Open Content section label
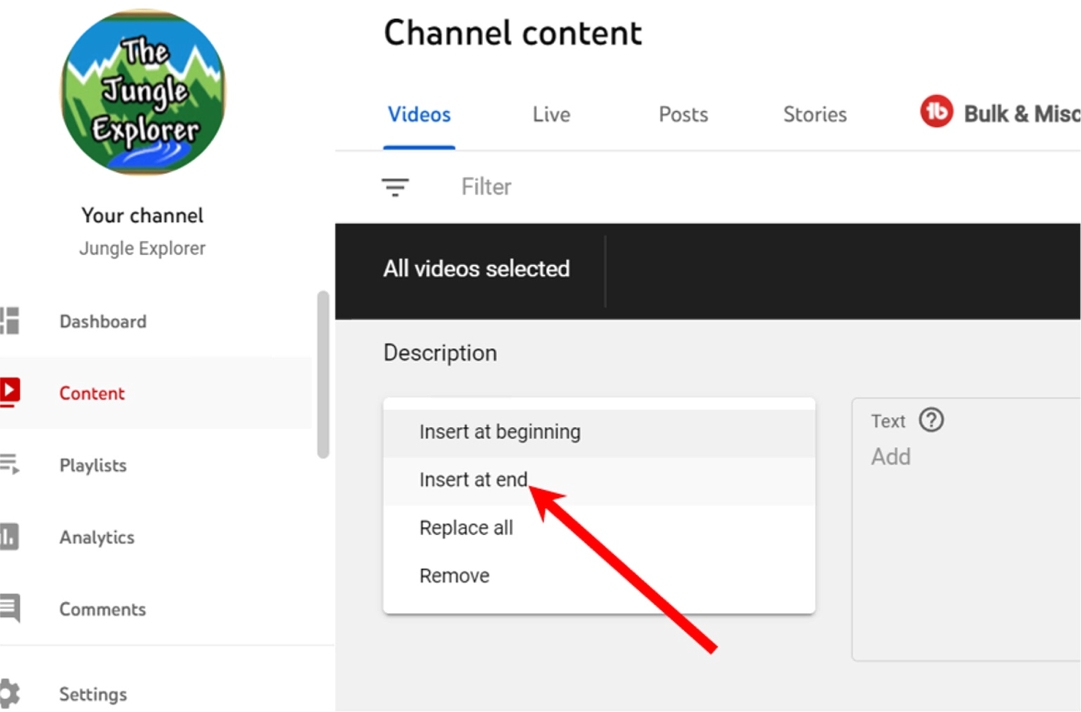Screen dimensions: 1081x712 92,394
